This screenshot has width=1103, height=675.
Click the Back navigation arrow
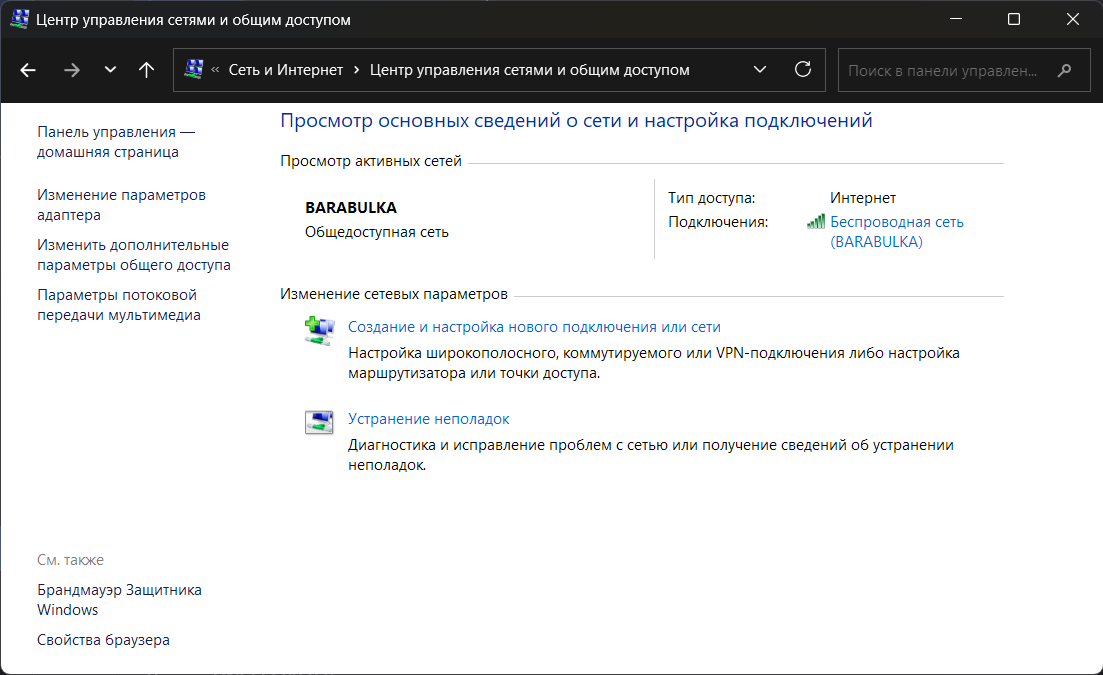(28, 70)
